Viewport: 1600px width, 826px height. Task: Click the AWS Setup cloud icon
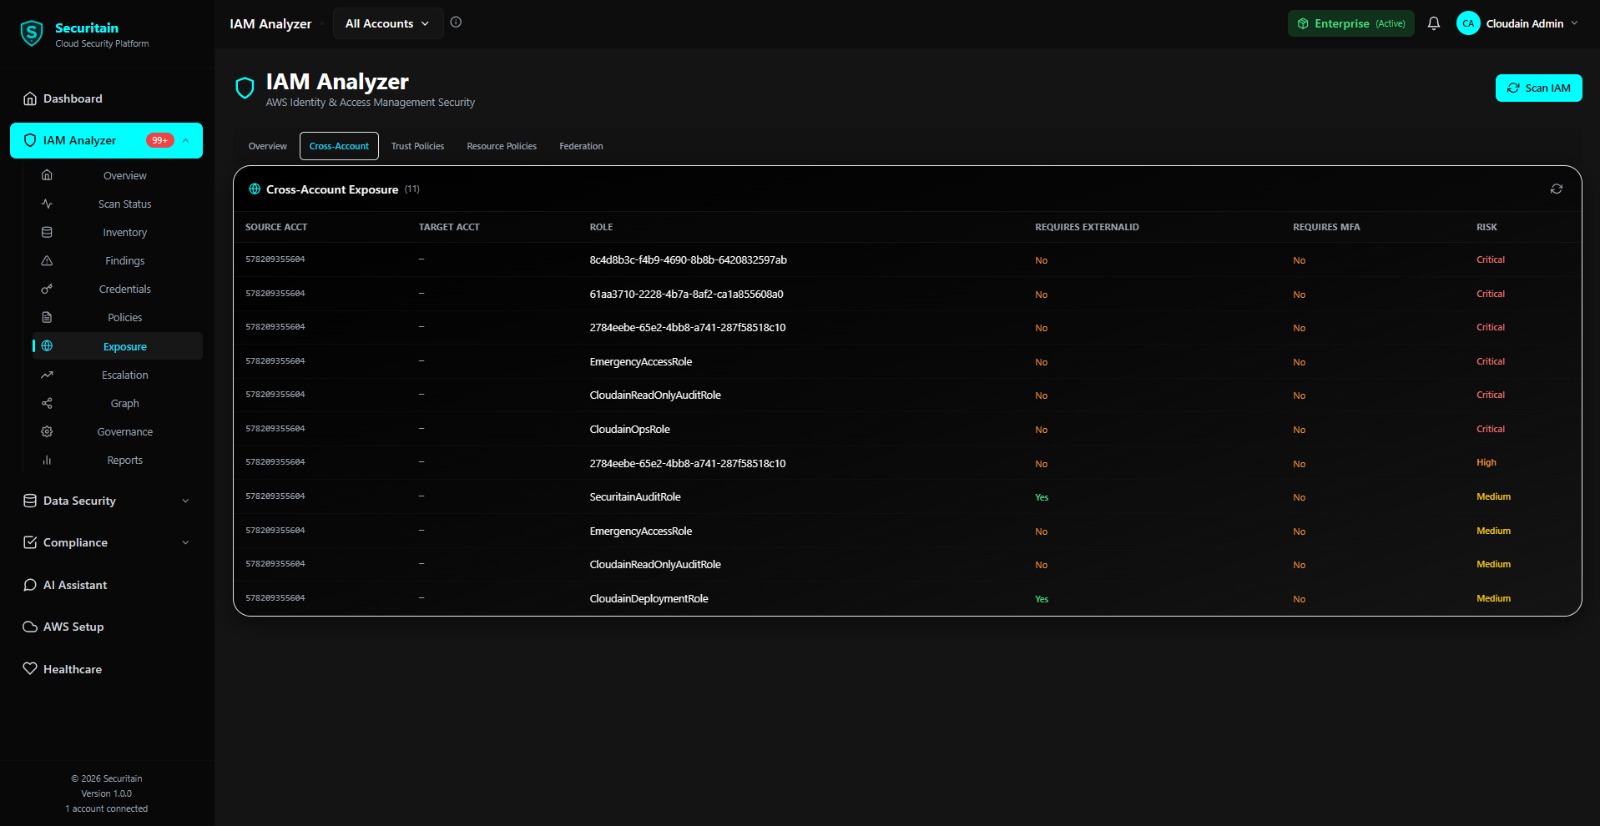tap(30, 627)
